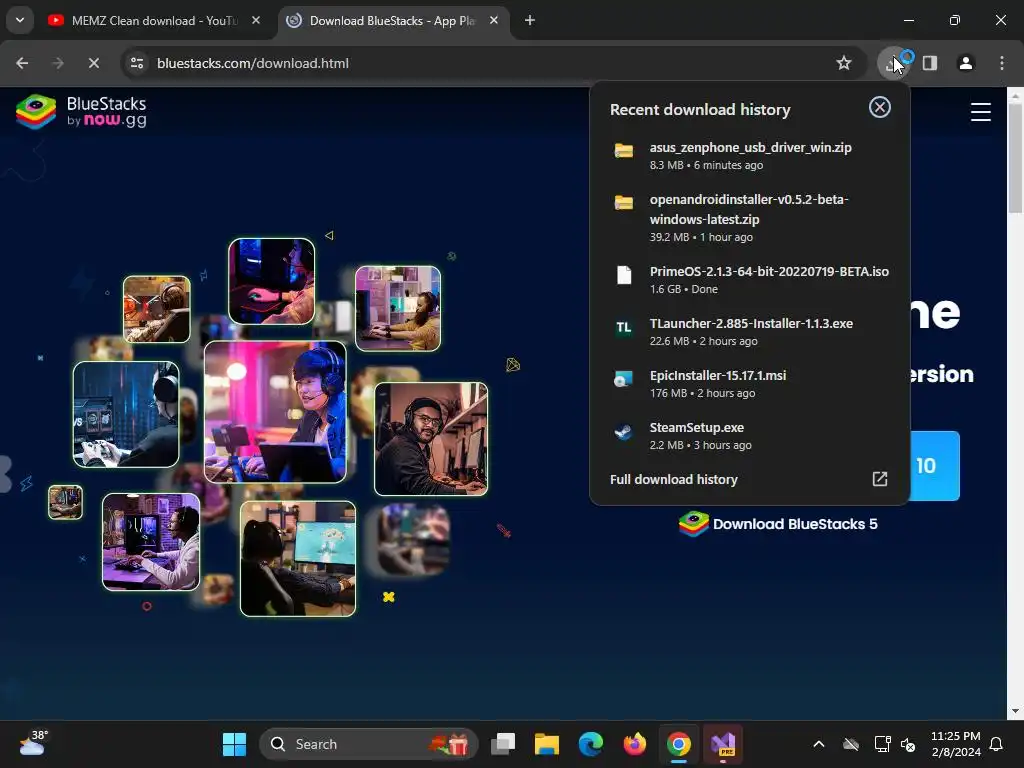This screenshot has height=768, width=1024.
Task: Close the Recent download history popup
Action: 880,107
